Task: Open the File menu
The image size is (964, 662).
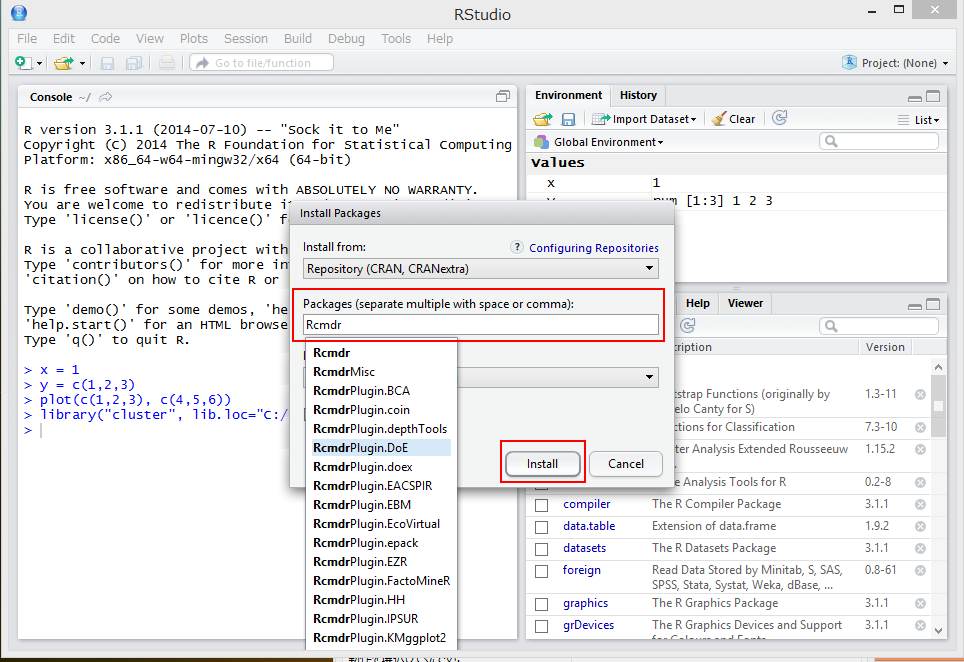Action: click(x=27, y=39)
